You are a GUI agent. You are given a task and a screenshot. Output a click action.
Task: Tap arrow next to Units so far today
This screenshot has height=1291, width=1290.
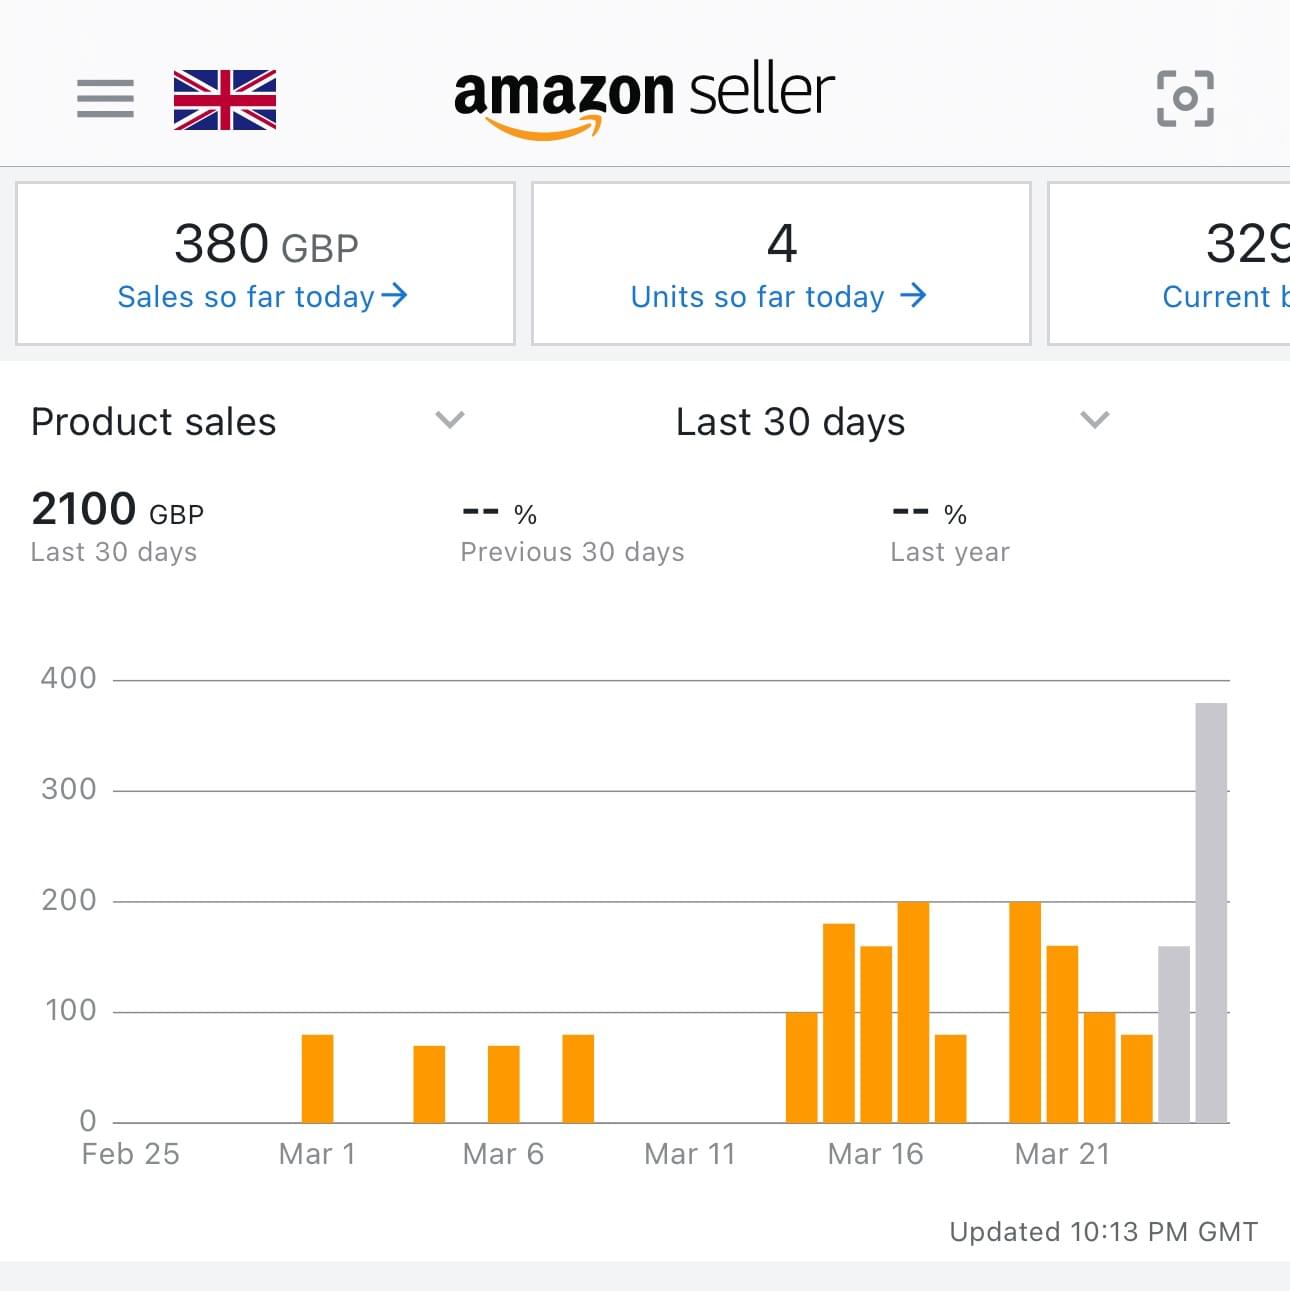coord(912,295)
